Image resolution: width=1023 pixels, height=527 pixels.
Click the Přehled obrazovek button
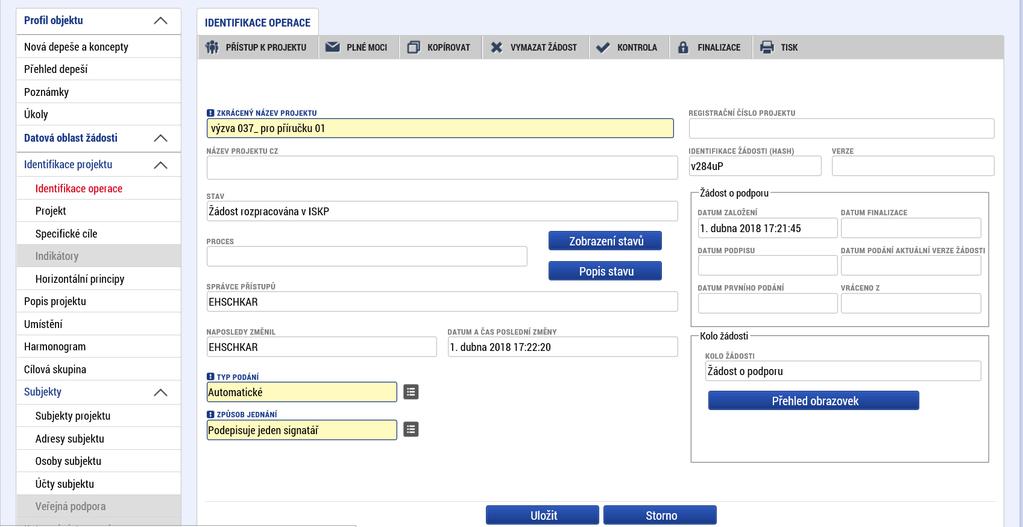point(814,400)
